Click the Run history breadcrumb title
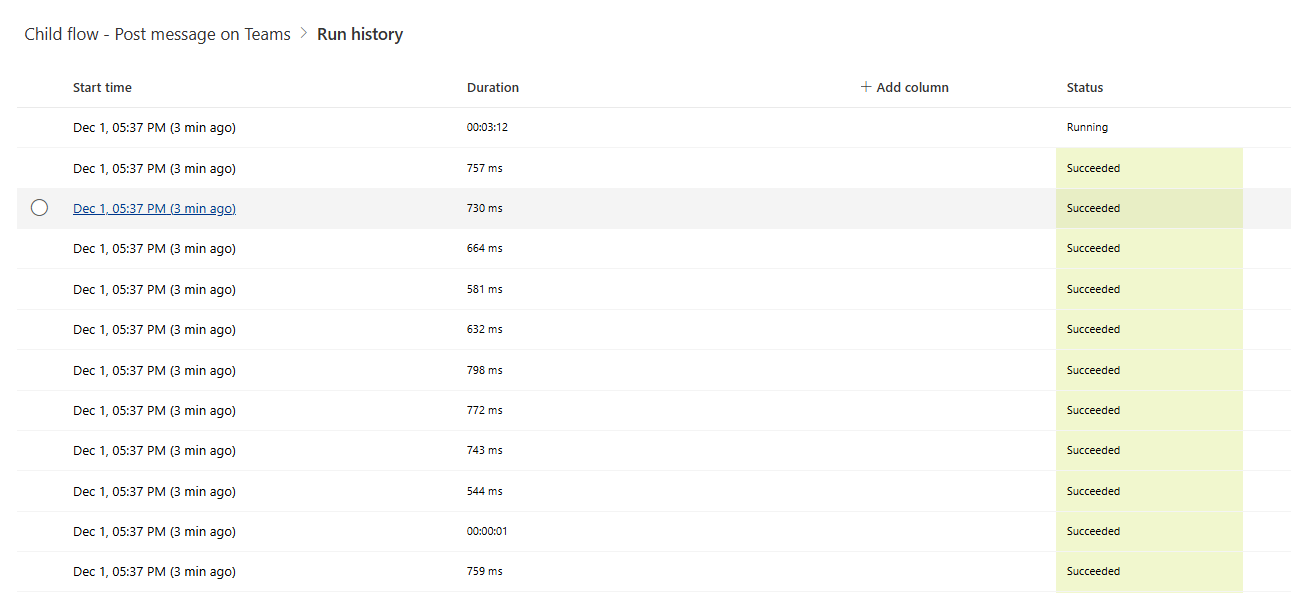Image resolution: width=1291 pixels, height=593 pixels. (360, 34)
